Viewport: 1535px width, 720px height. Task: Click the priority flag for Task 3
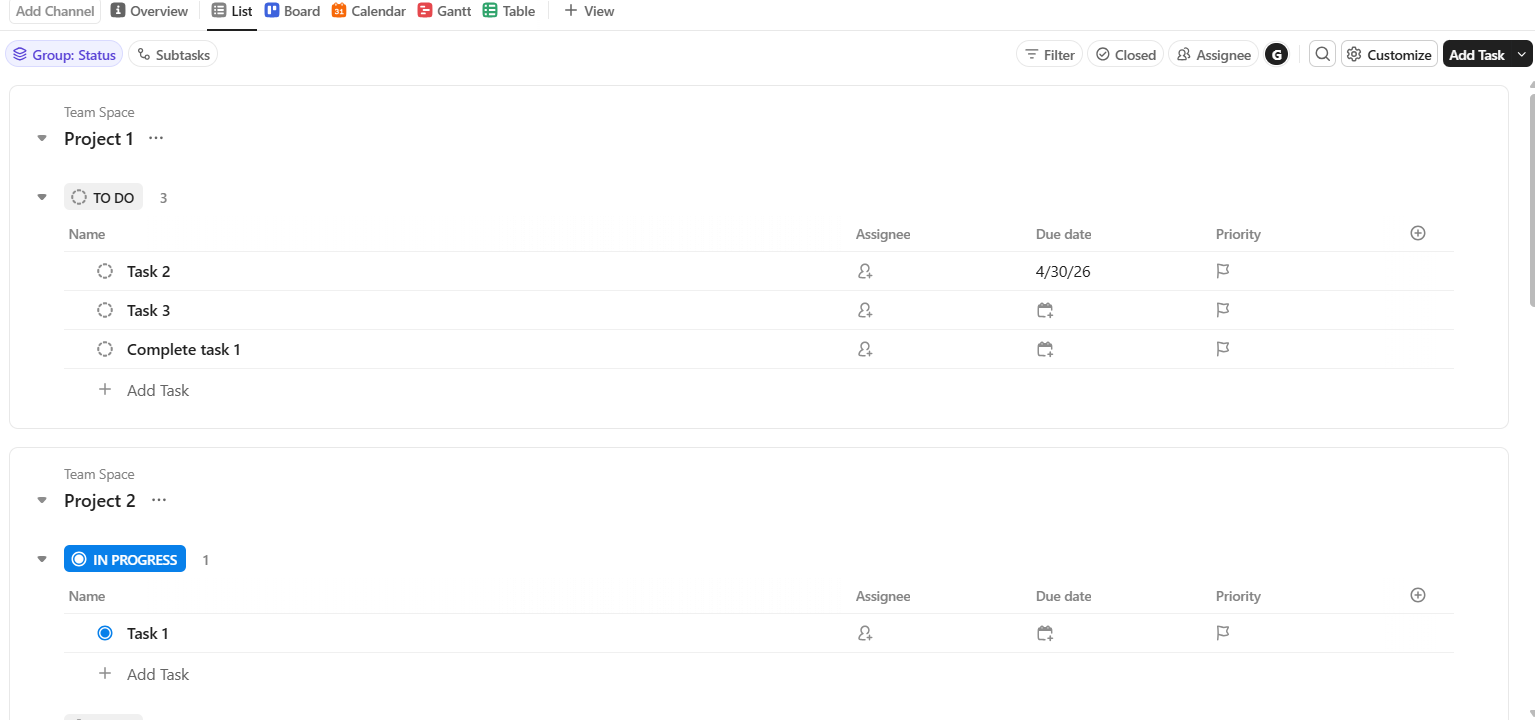(x=1222, y=310)
